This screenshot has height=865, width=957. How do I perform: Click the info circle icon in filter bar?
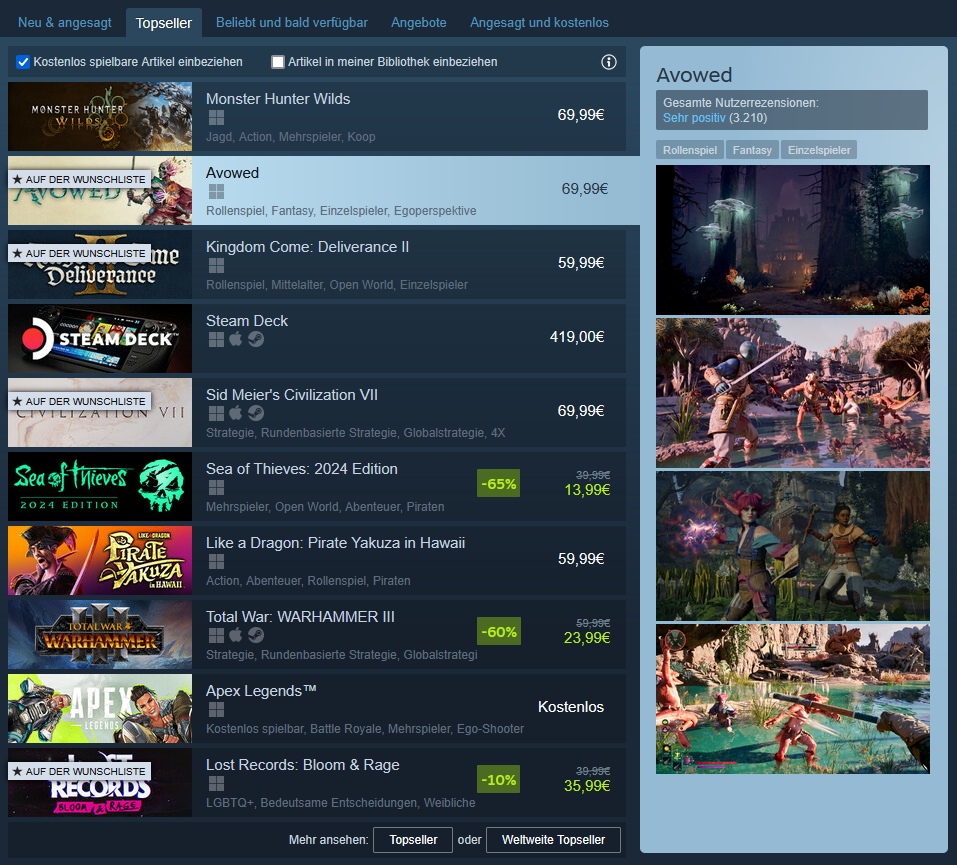609,62
